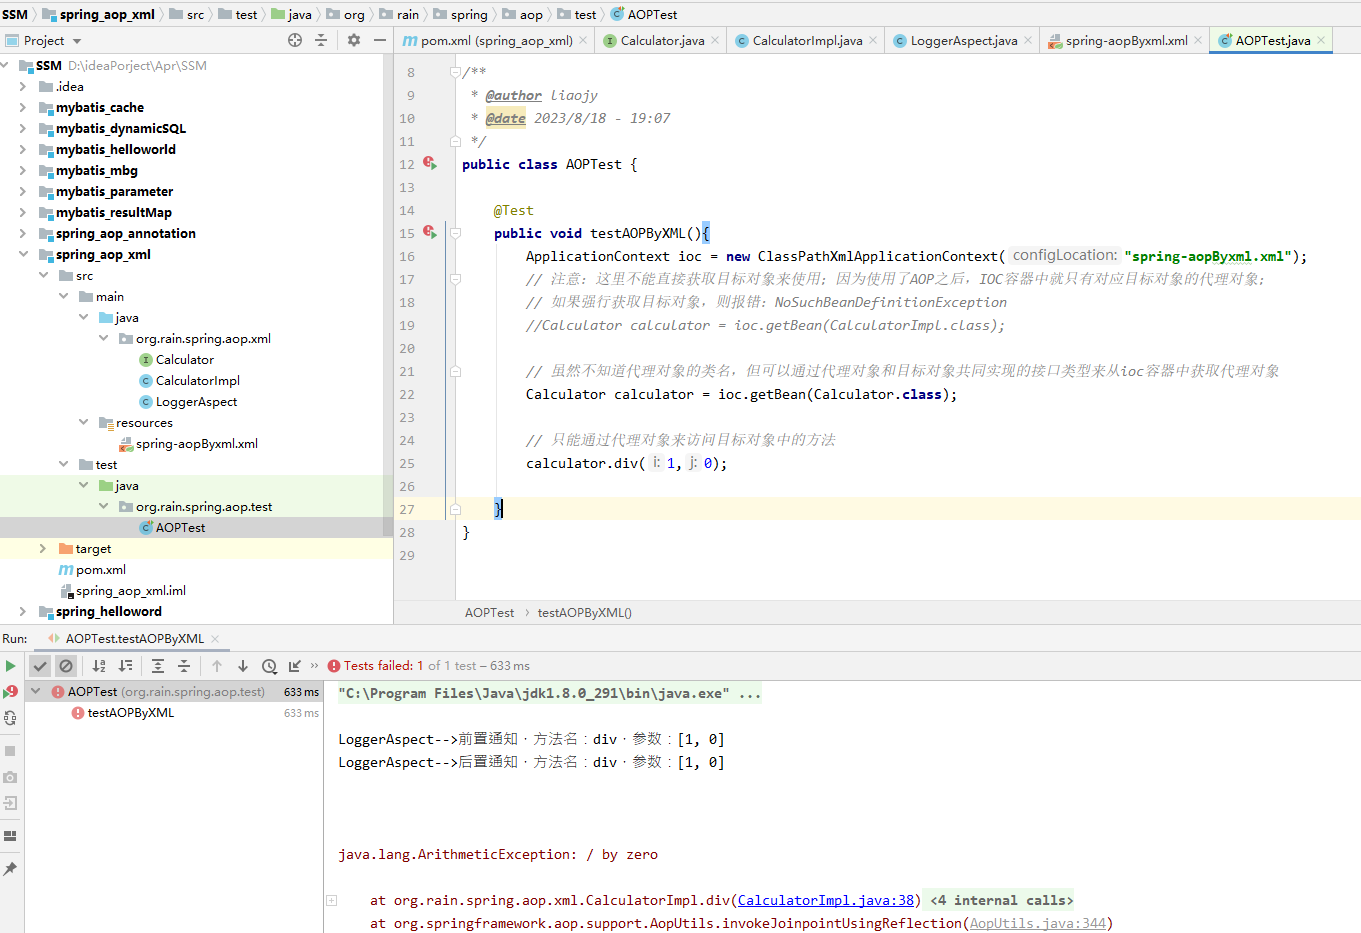The image size is (1361, 933).
Task: Toggle Show Ignored tests icon
Action: click(66, 666)
